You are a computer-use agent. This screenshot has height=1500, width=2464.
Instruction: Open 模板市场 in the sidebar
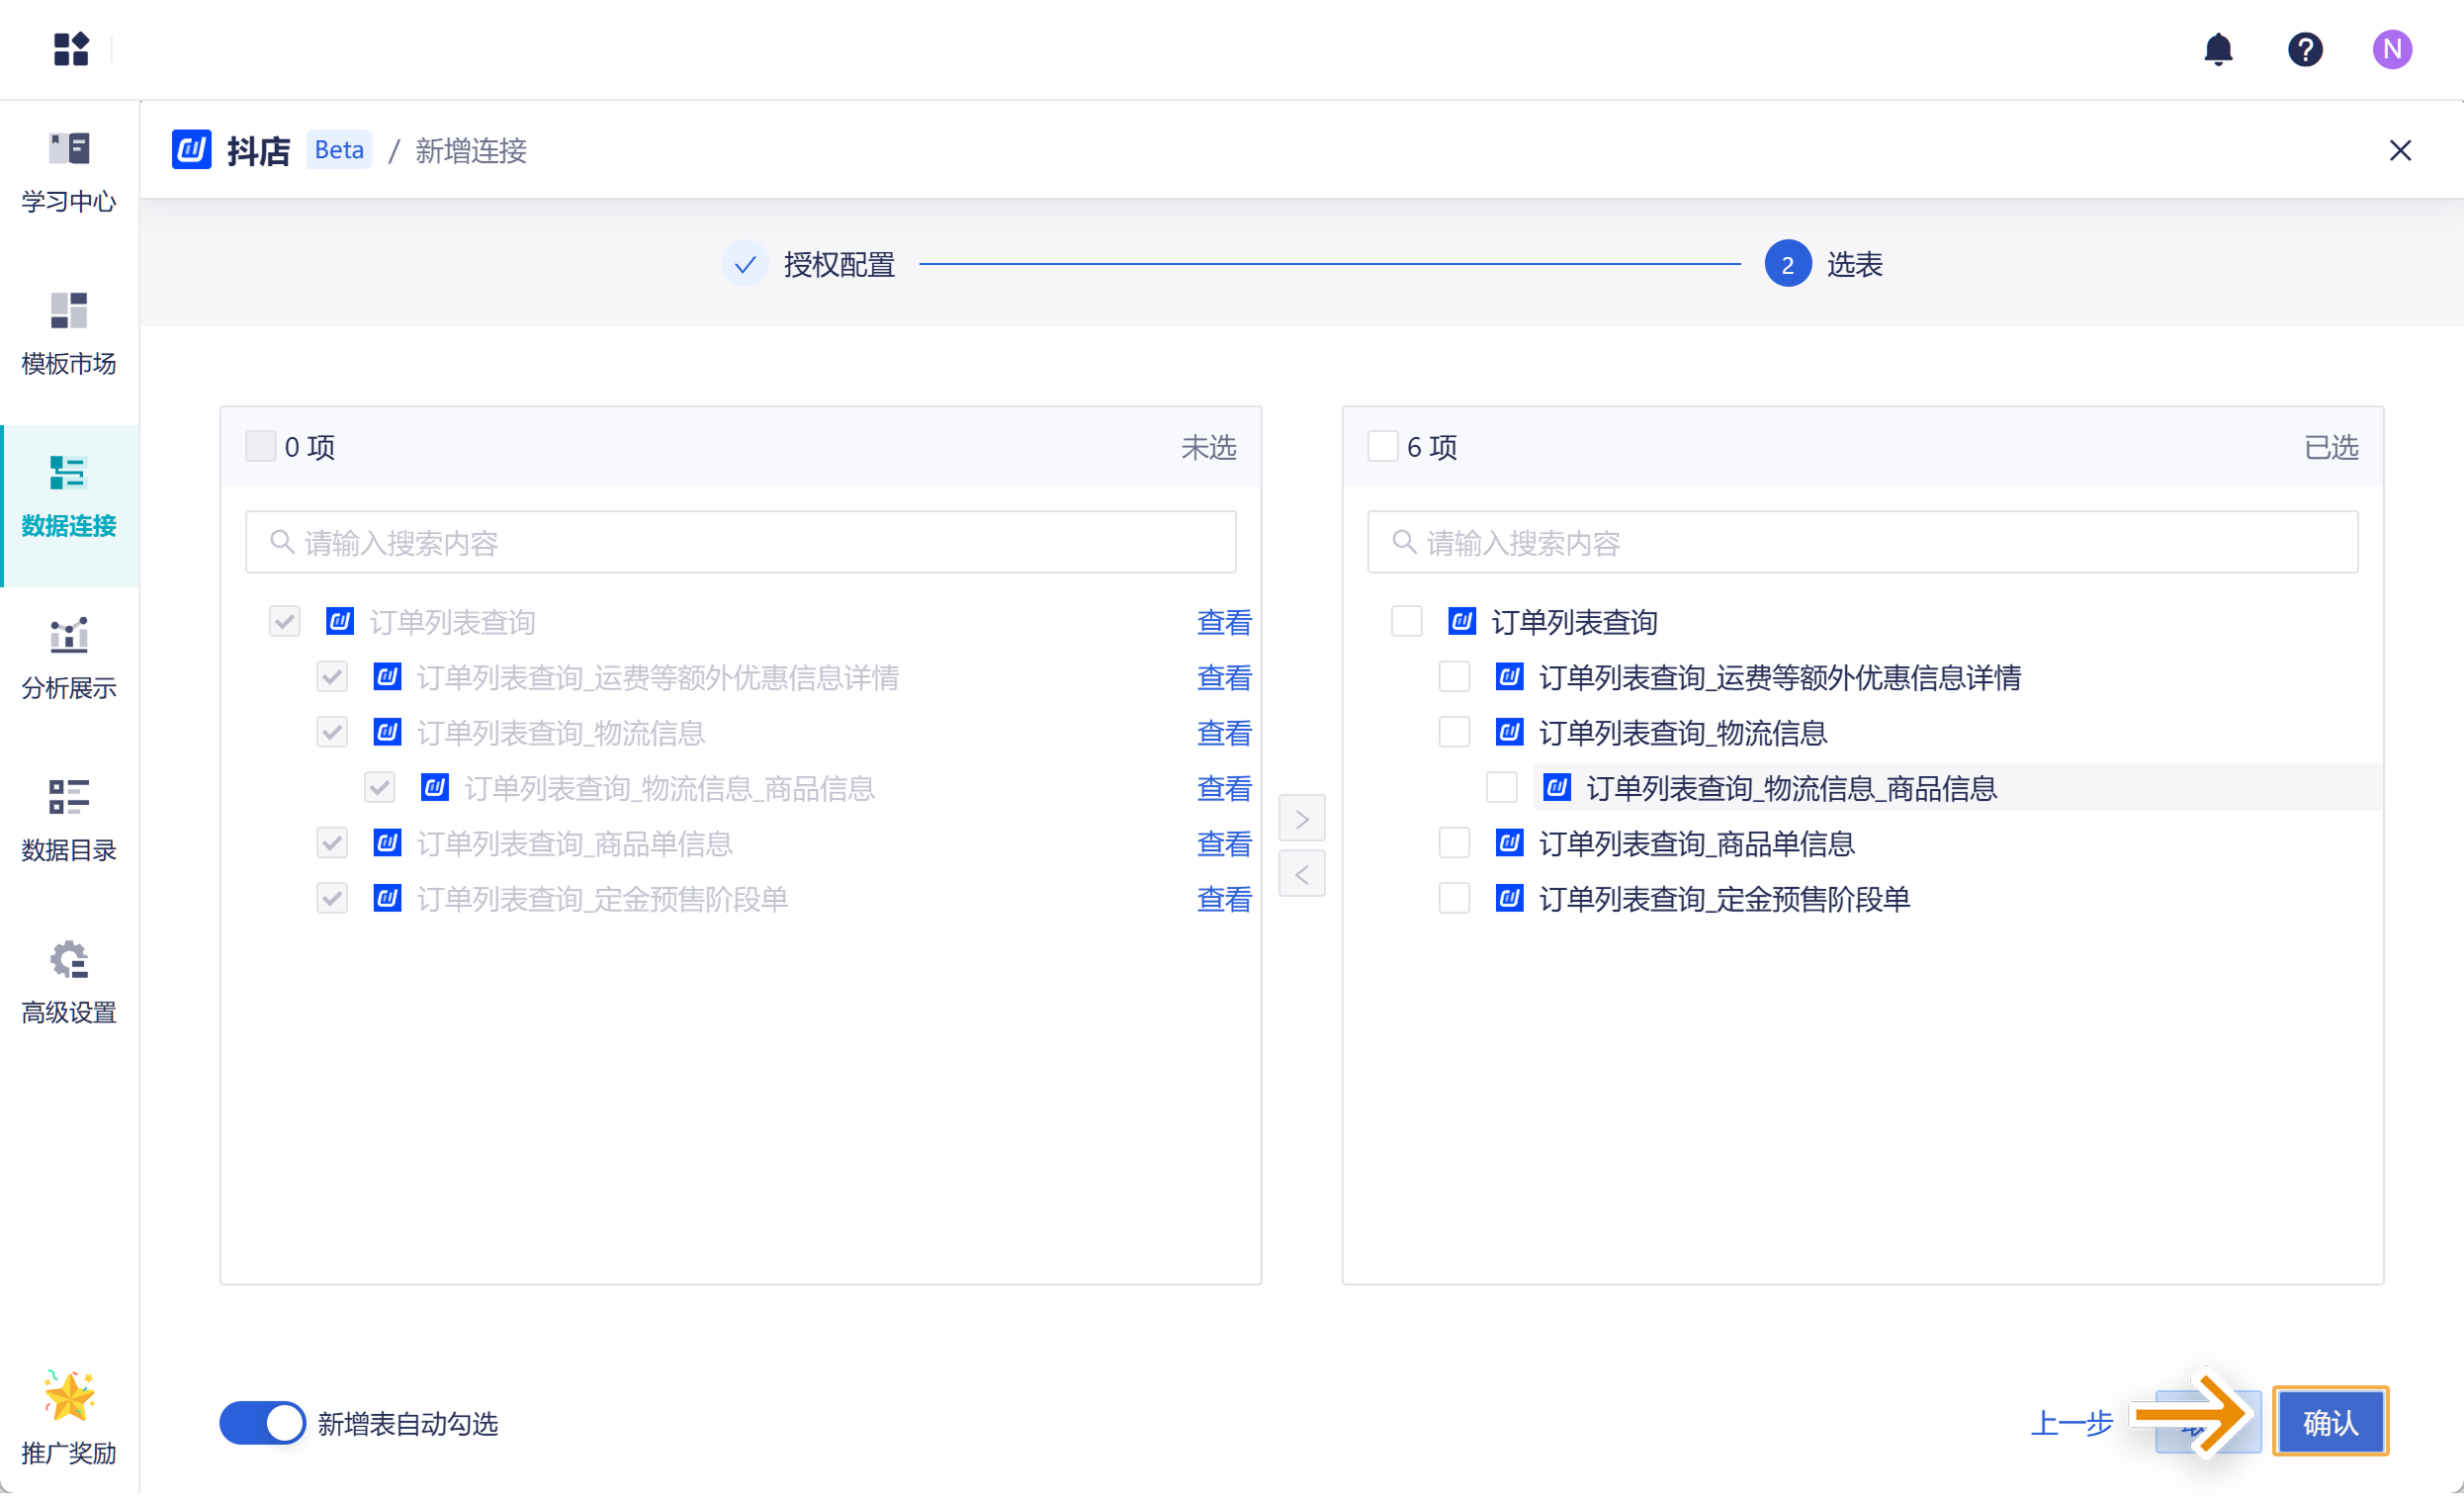pos(69,334)
